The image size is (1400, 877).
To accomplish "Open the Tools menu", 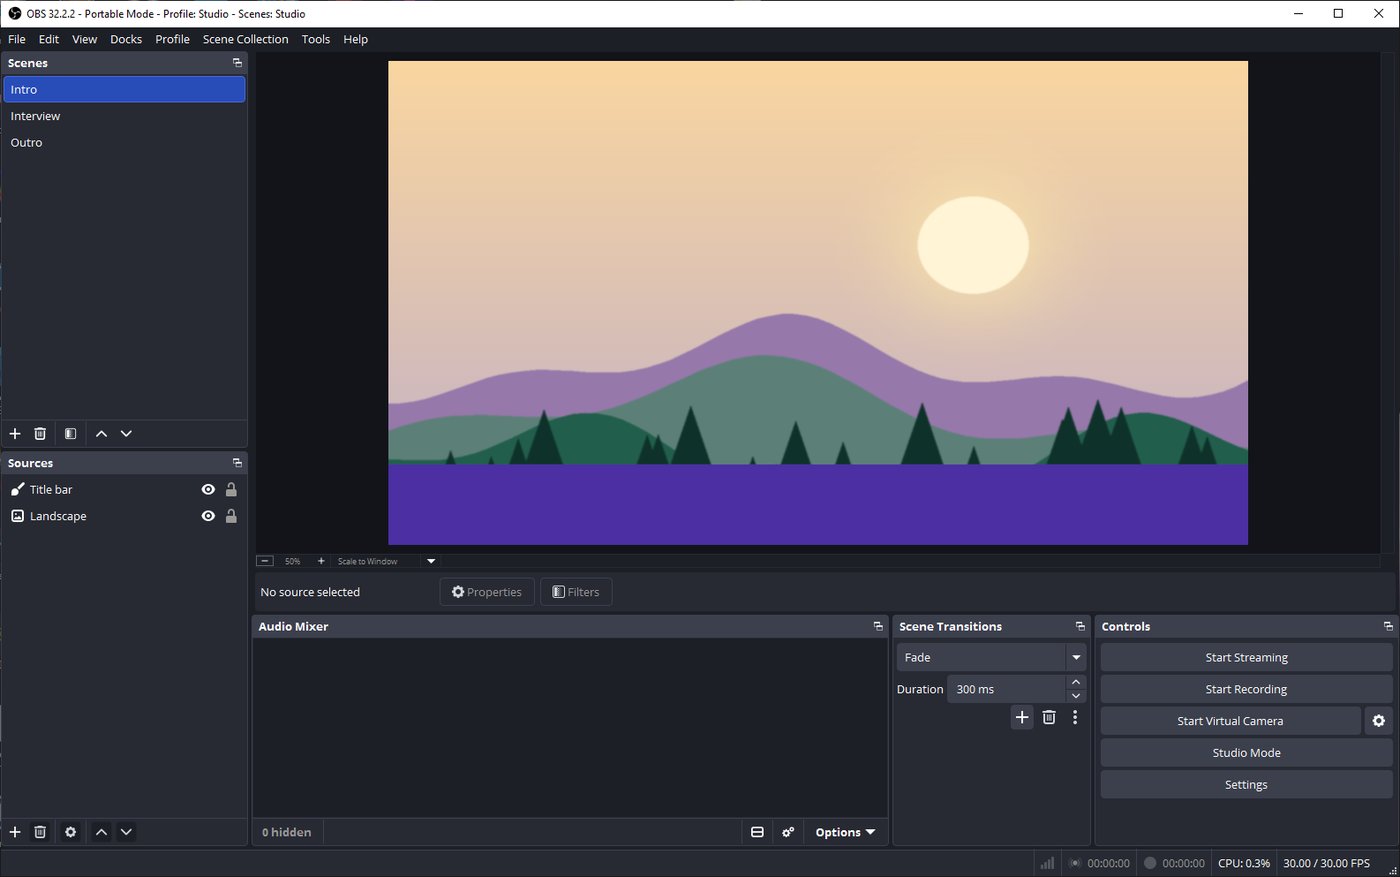I will coord(316,39).
